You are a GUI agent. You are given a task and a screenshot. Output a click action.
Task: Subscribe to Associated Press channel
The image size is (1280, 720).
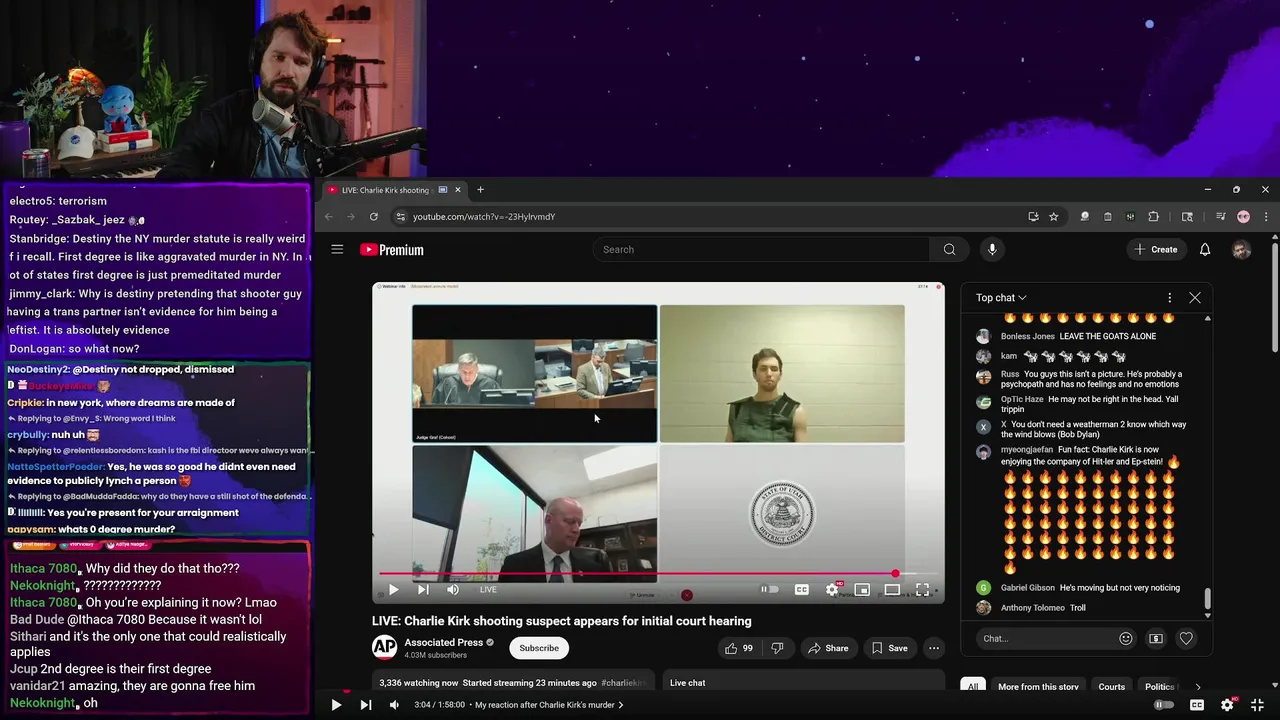[x=539, y=648]
